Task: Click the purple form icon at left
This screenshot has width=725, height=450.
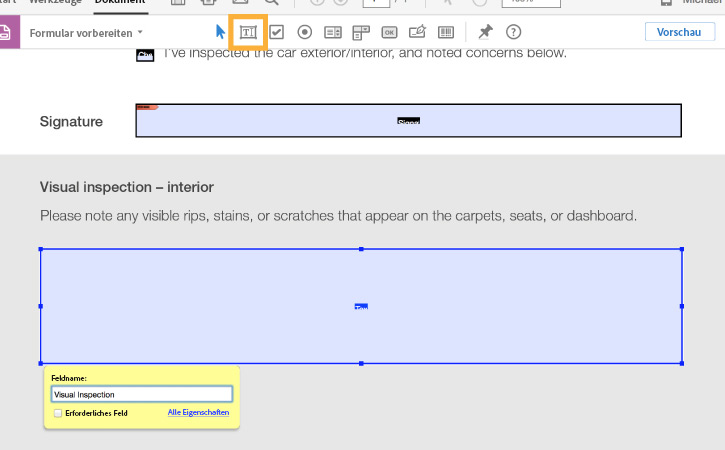Action: coord(10,32)
